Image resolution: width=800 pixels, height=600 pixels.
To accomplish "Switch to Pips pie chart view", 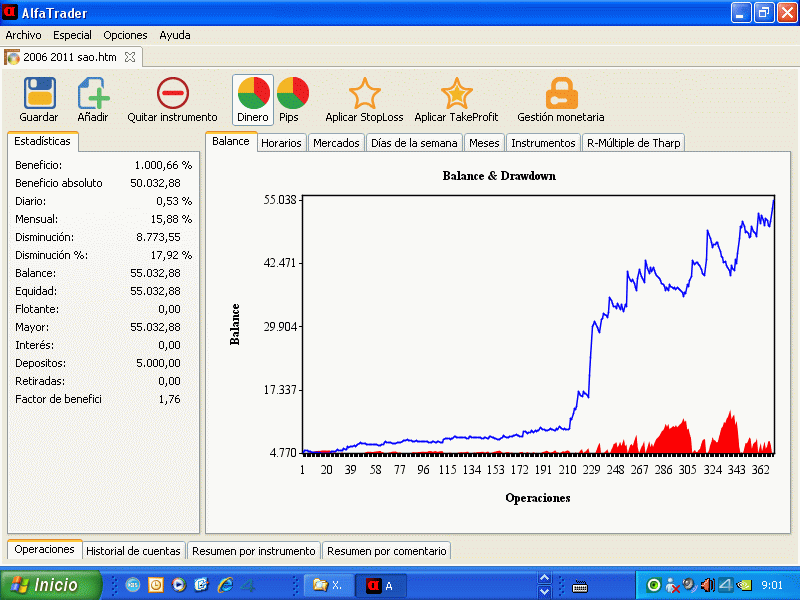I will [292, 93].
